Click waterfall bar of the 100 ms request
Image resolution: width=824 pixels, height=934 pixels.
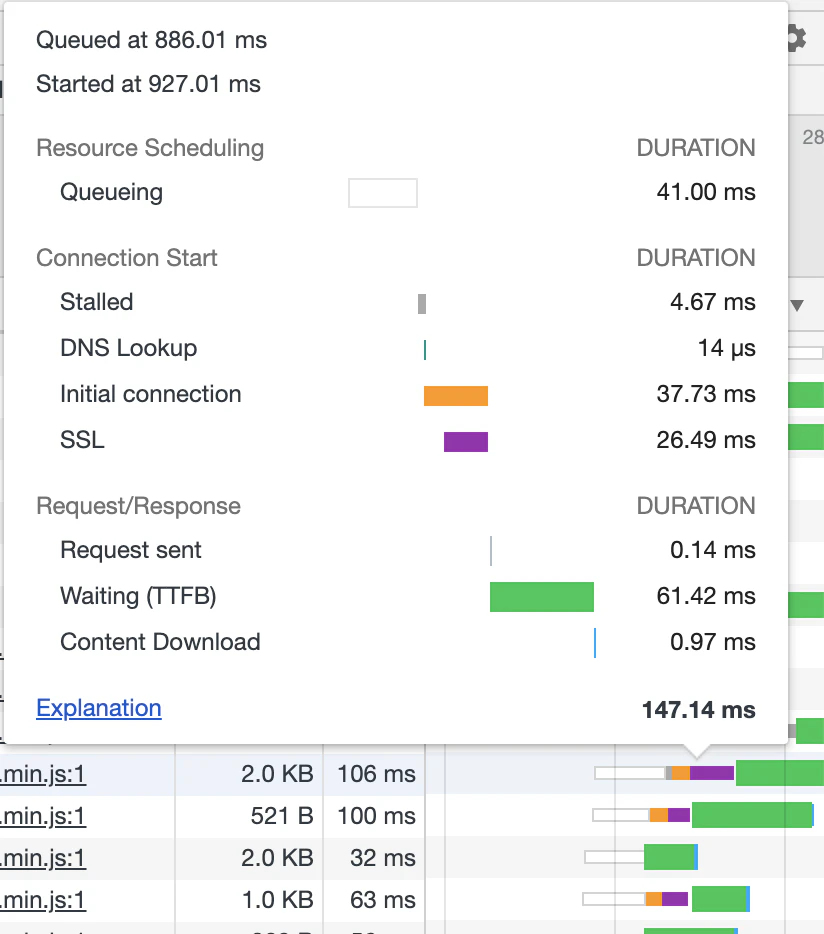click(x=703, y=815)
